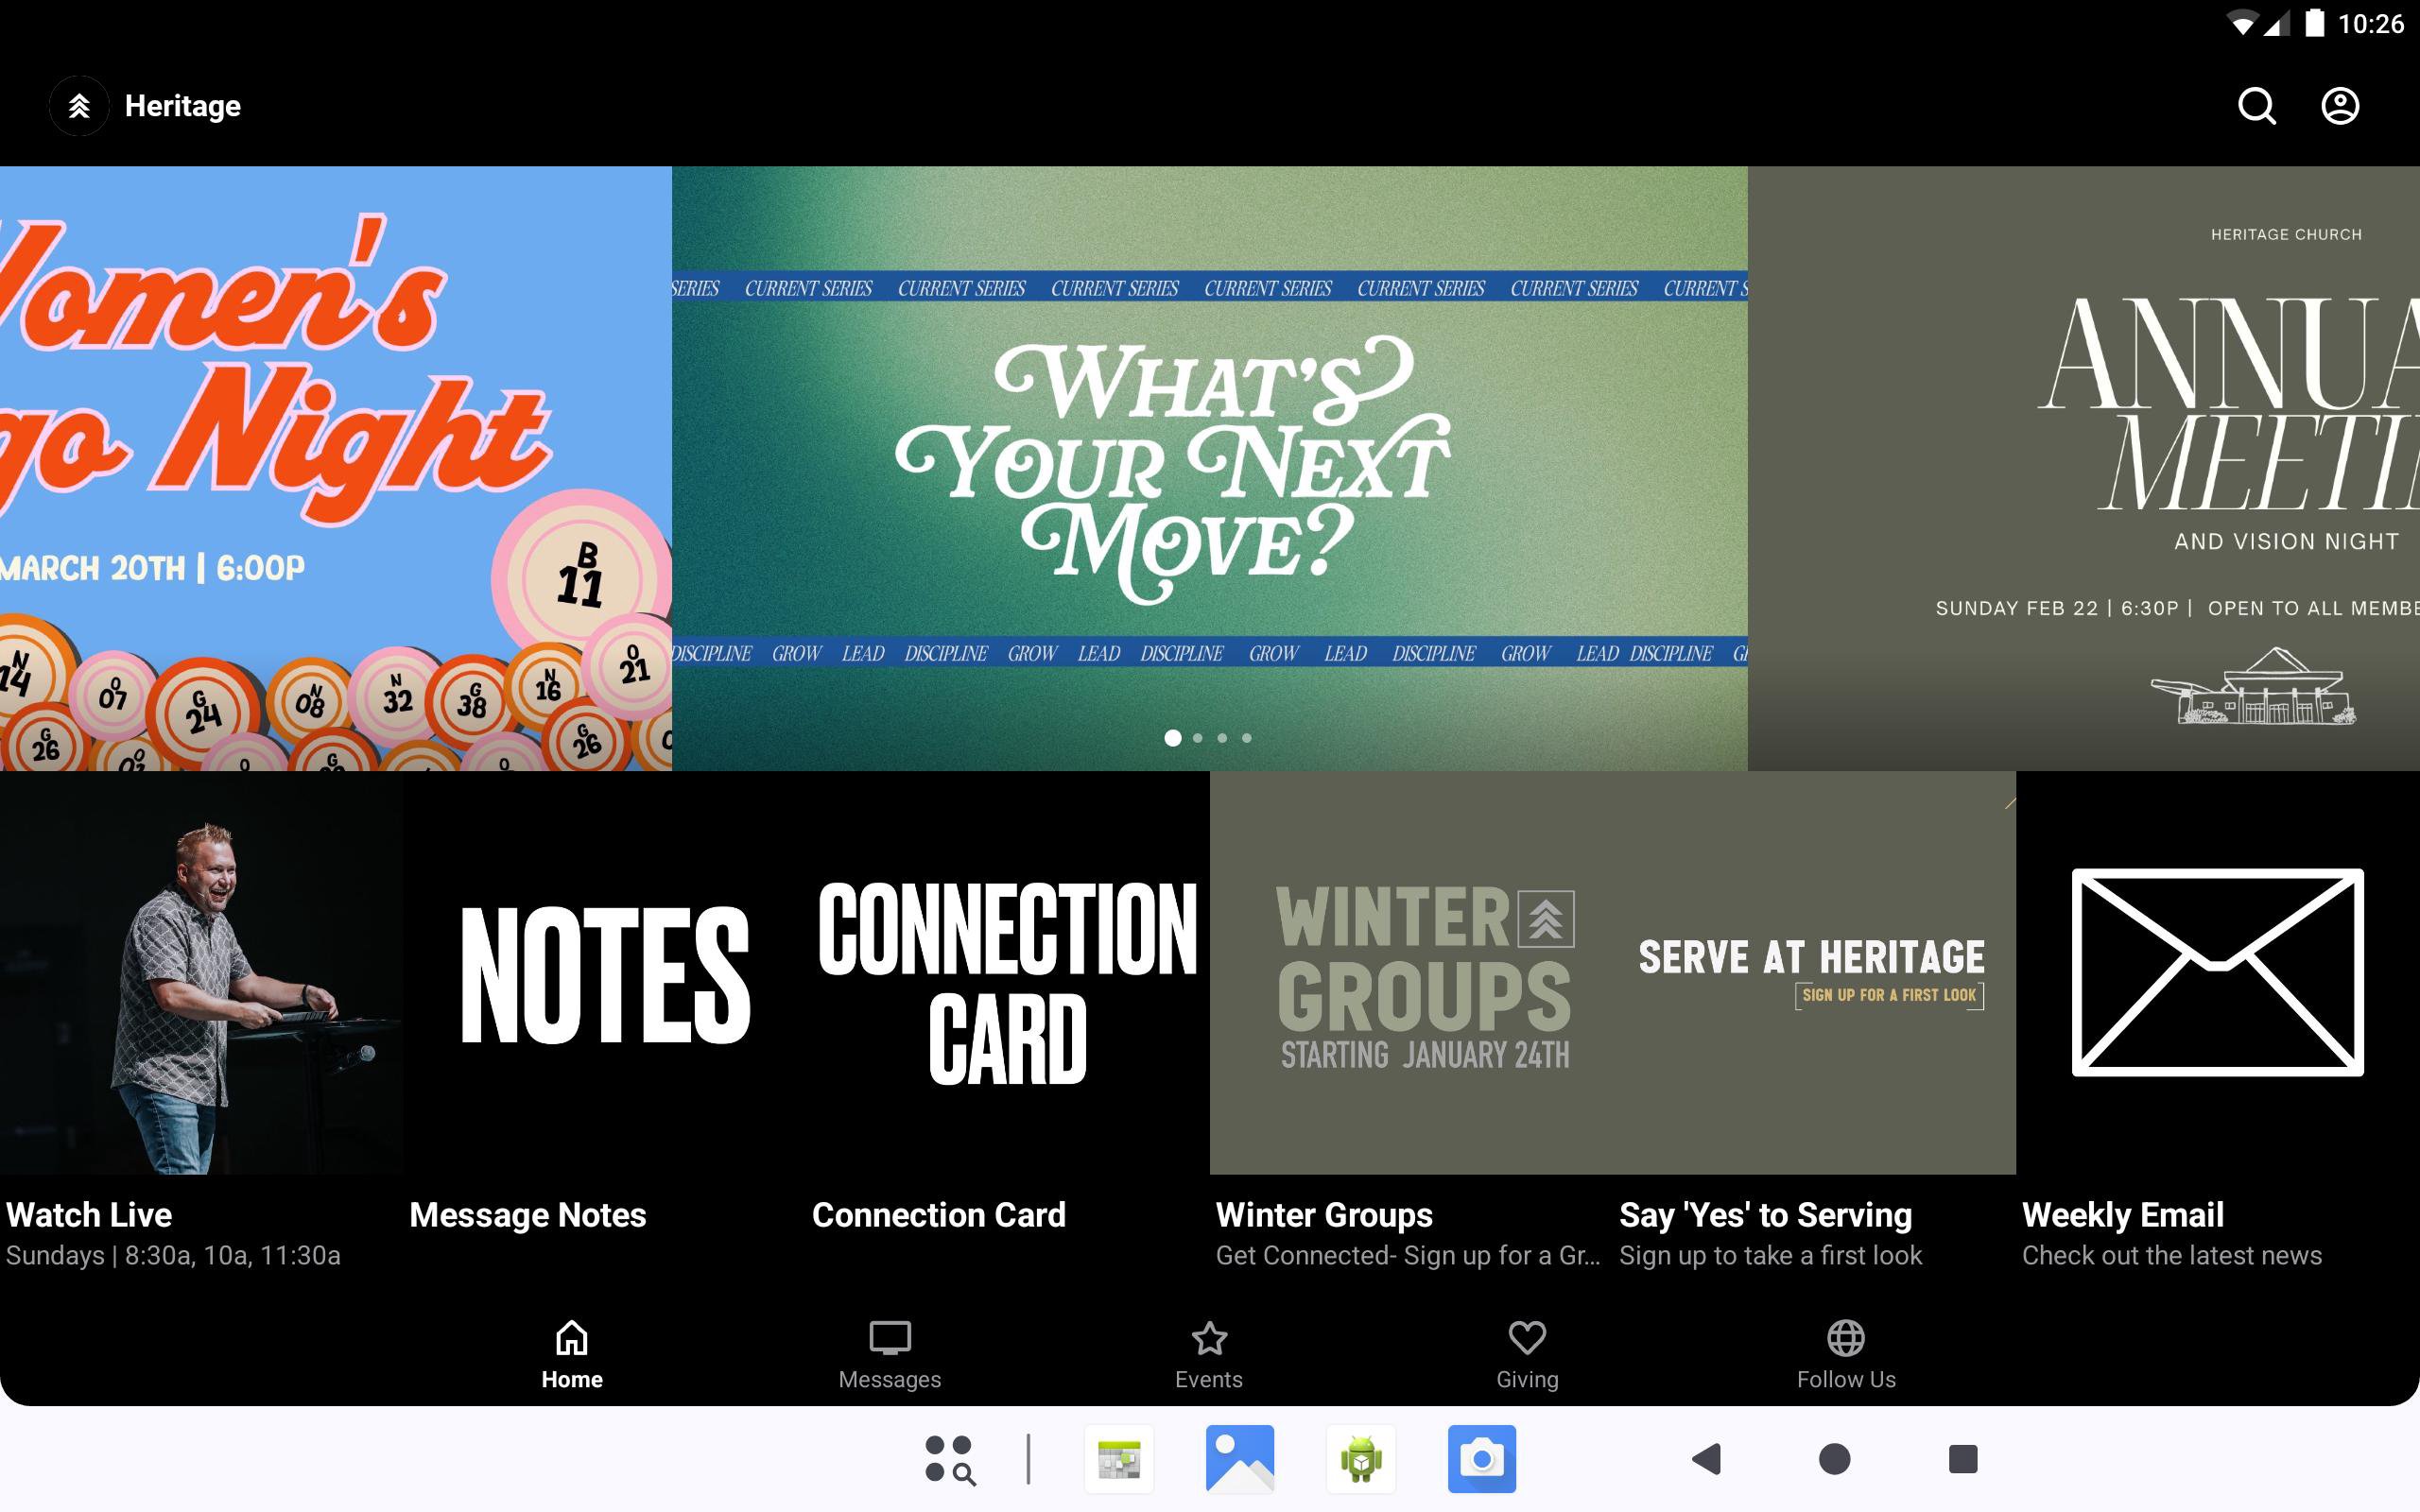Open the search magnifier icon
2420x1512 pixels.
(x=2256, y=106)
